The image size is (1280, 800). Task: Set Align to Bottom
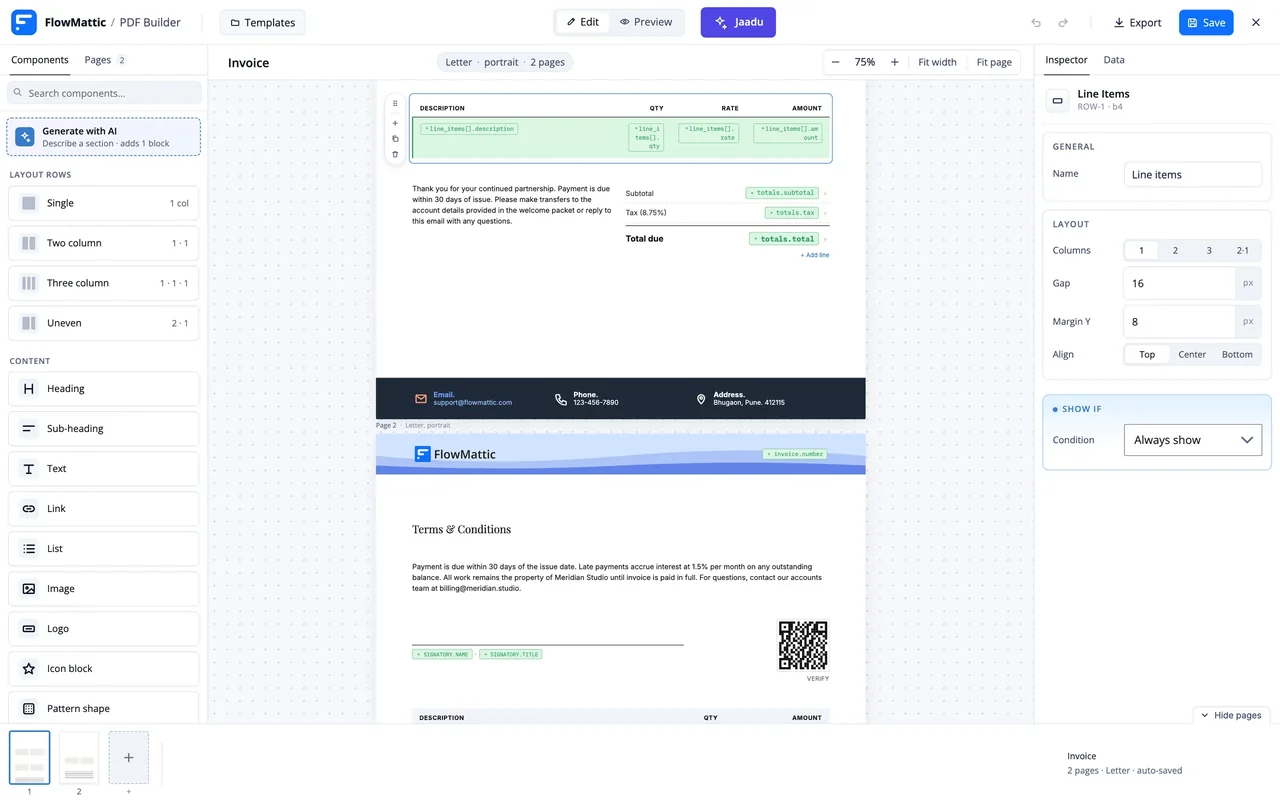pyautogui.click(x=1237, y=355)
